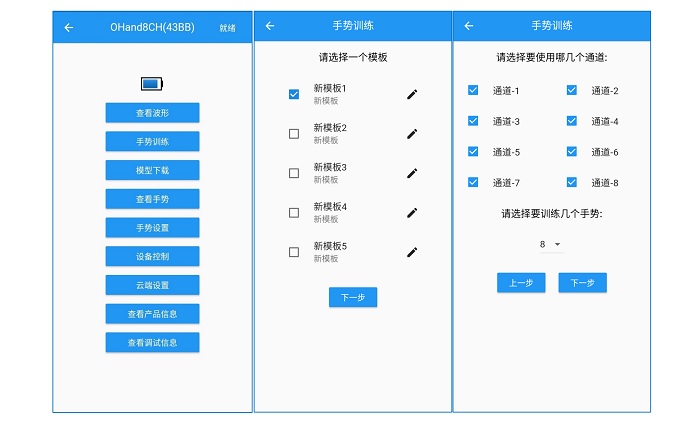
Task: Tap the battery level icon
Action: 152,83
